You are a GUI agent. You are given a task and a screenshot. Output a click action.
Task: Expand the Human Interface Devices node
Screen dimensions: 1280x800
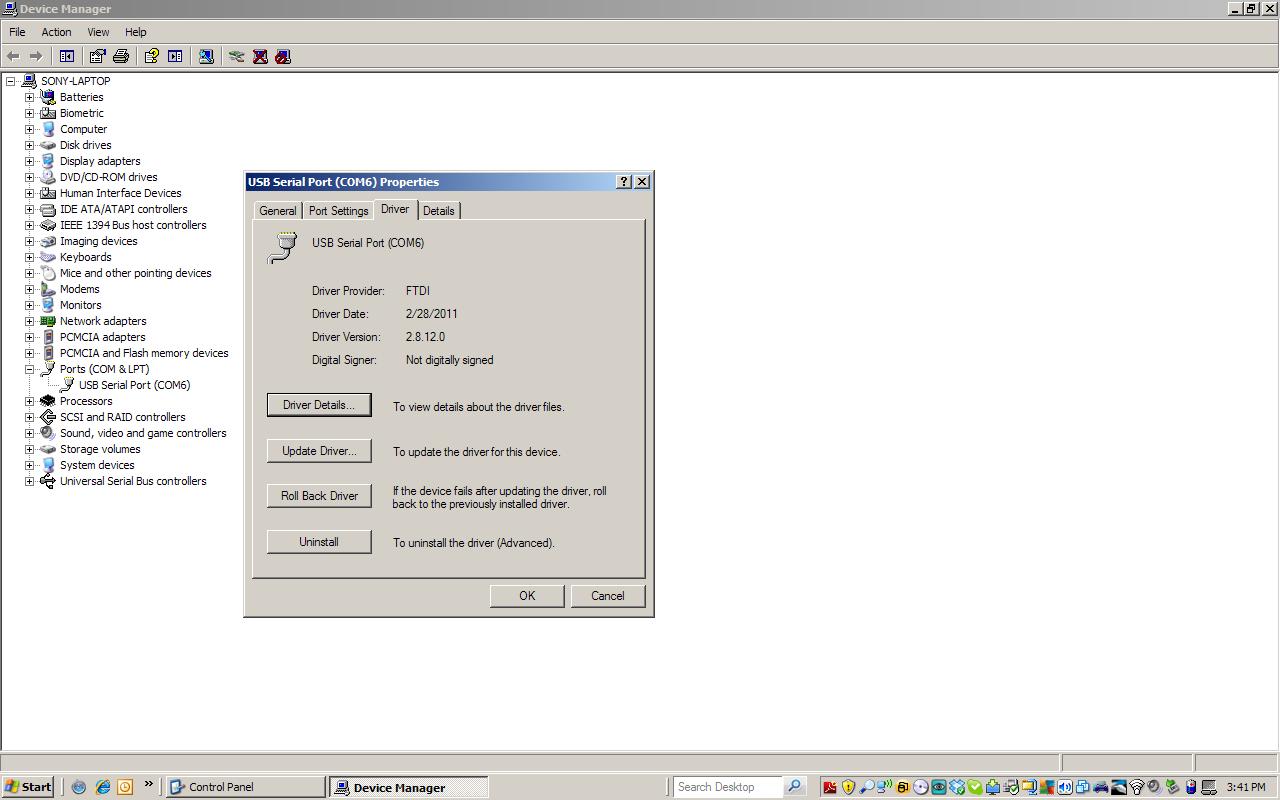pos(30,193)
